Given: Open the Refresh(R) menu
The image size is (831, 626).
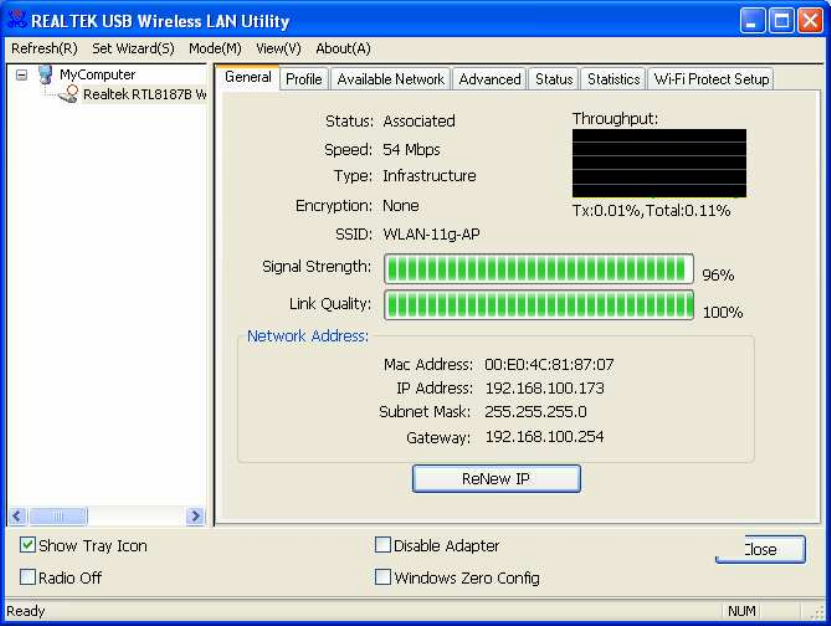Looking at the screenshot, I should 44,49.
